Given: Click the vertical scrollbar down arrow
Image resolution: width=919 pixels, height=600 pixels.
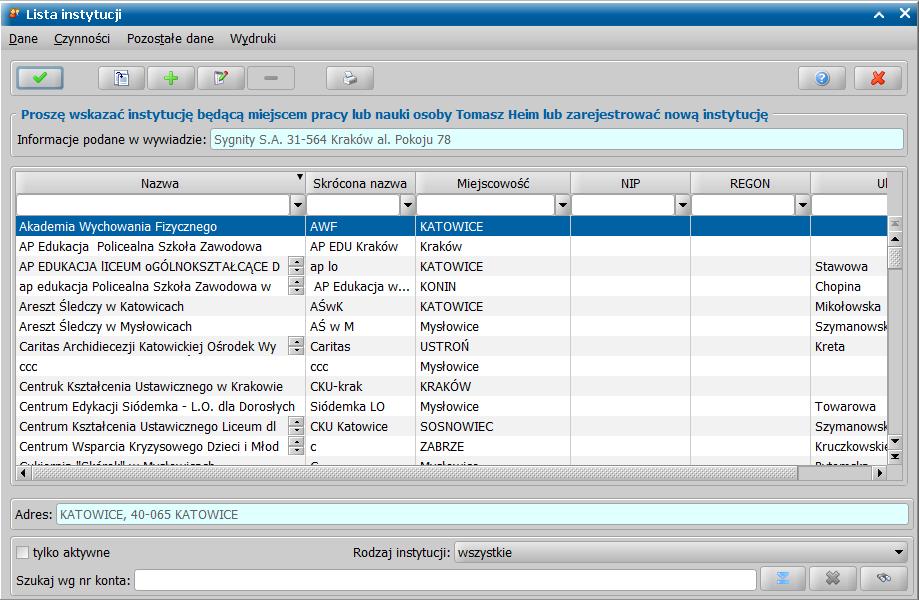Looking at the screenshot, I should click(x=895, y=441).
